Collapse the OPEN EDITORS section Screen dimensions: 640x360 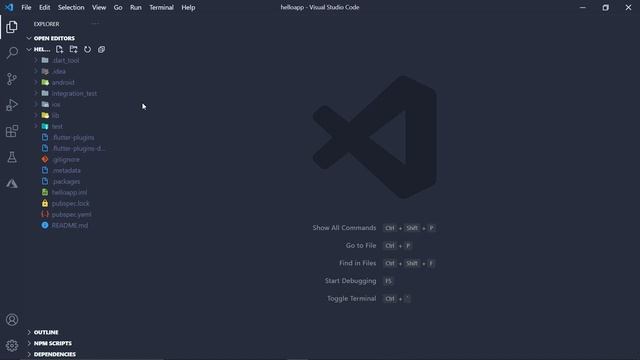(x=29, y=38)
